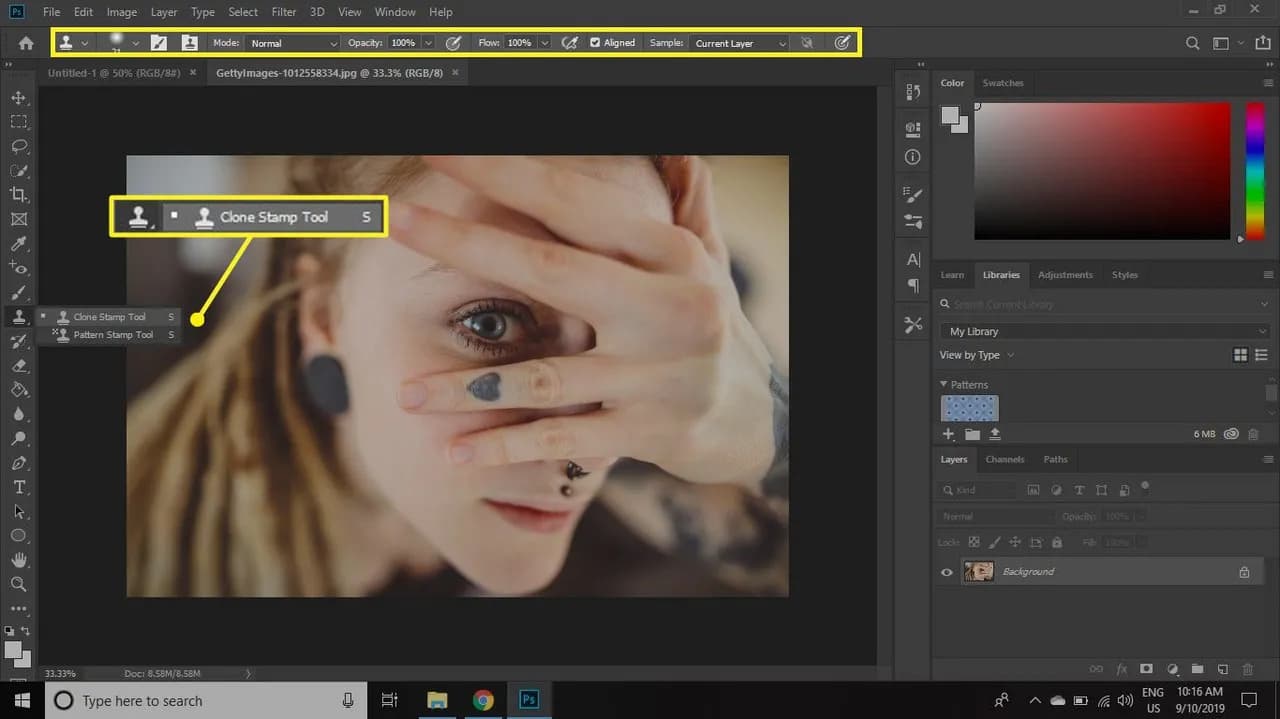Switch to the Channels tab

(1005, 459)
